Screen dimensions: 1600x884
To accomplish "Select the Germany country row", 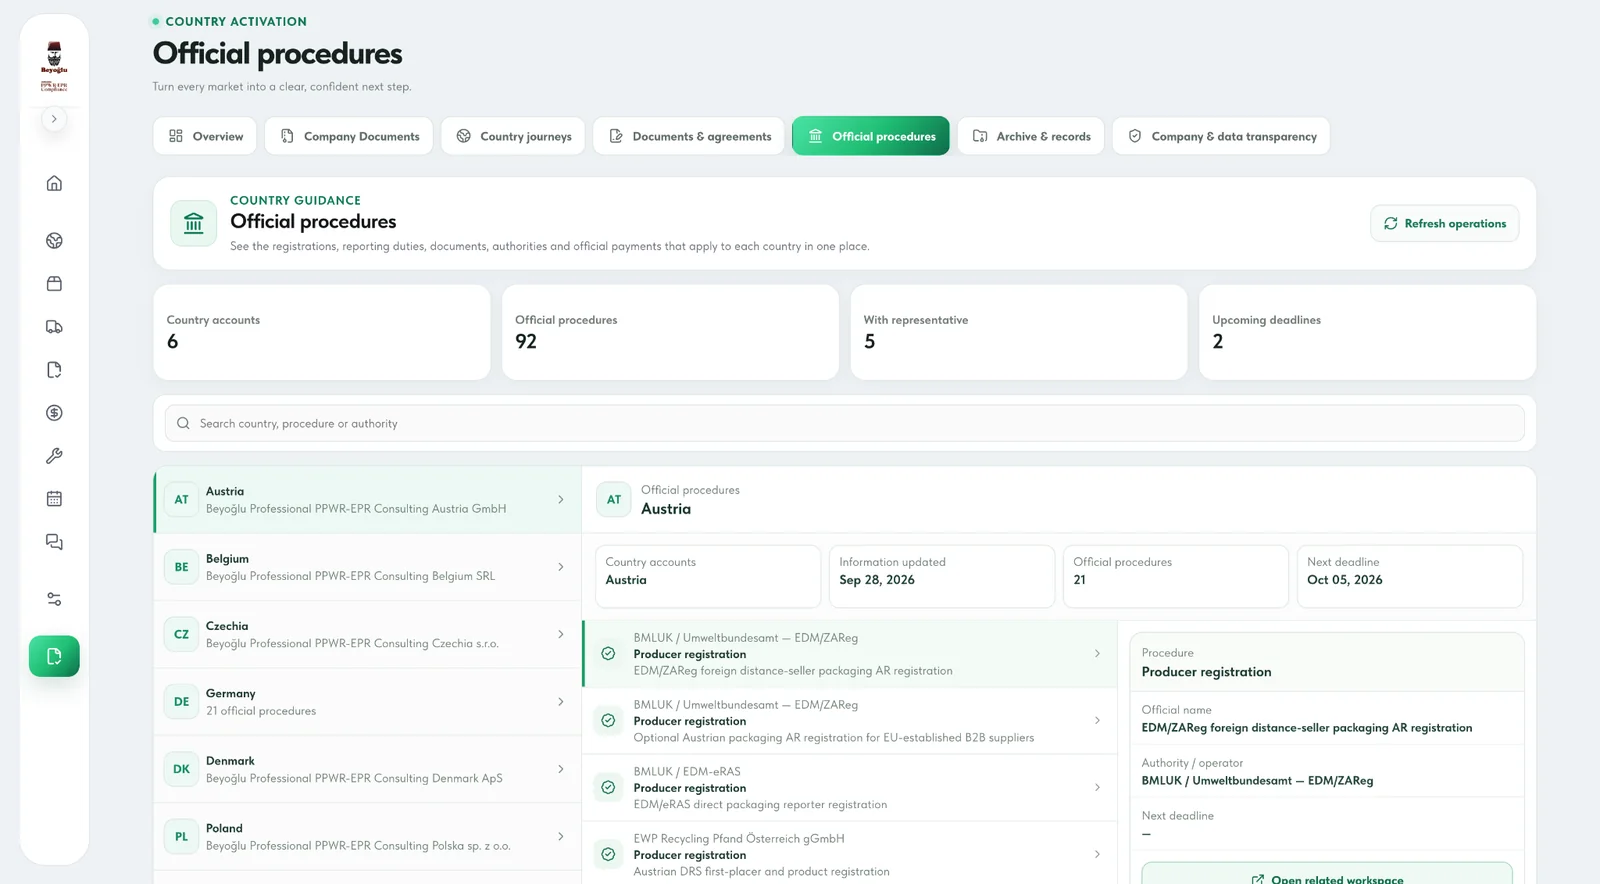I will (x=368, y=702).
